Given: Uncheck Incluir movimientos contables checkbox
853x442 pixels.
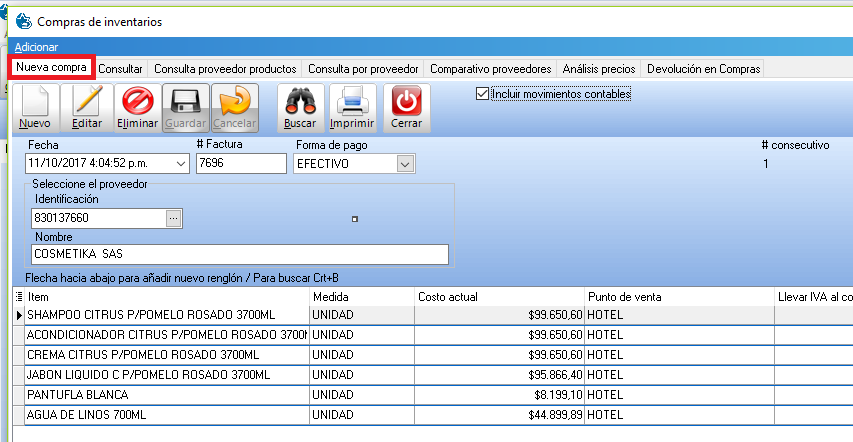Looking at the screenshot, I should (x=484, y=94).
